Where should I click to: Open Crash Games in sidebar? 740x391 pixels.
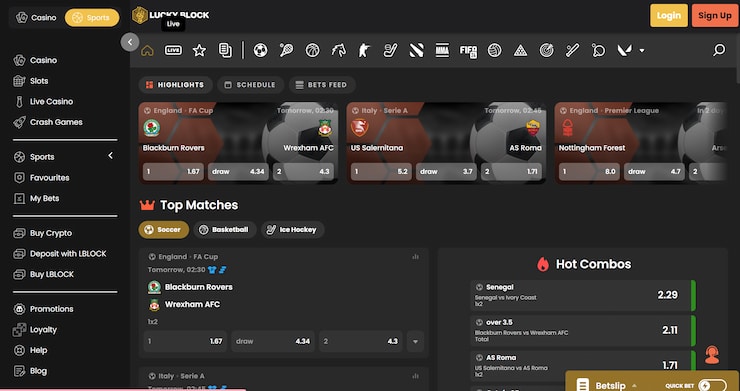[48, 122]
